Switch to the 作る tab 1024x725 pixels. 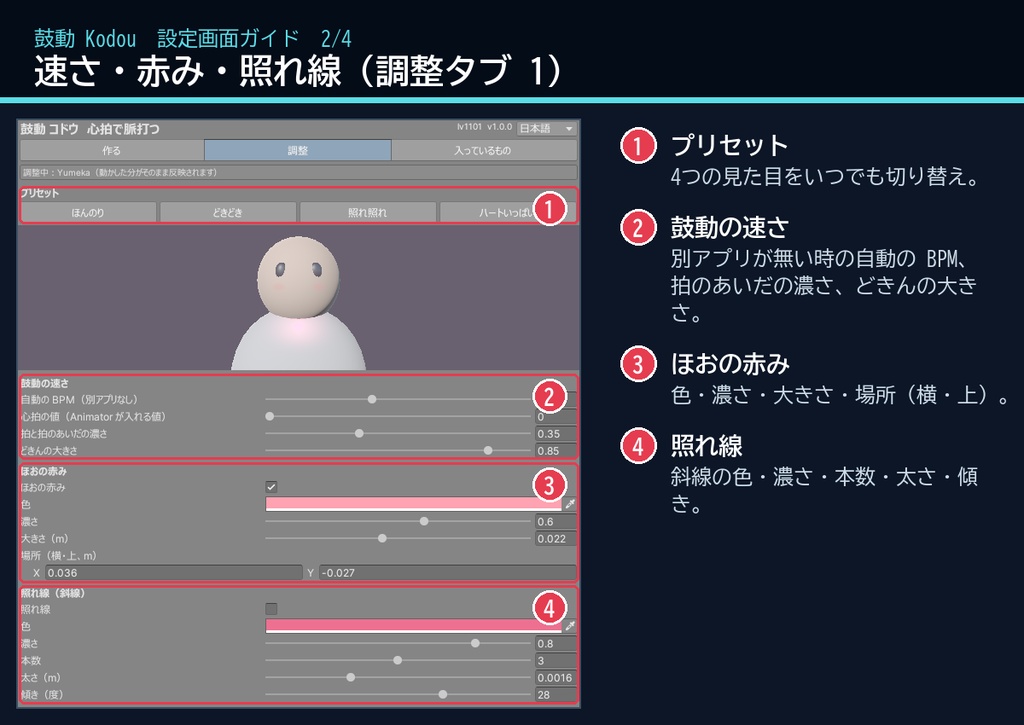112,150
